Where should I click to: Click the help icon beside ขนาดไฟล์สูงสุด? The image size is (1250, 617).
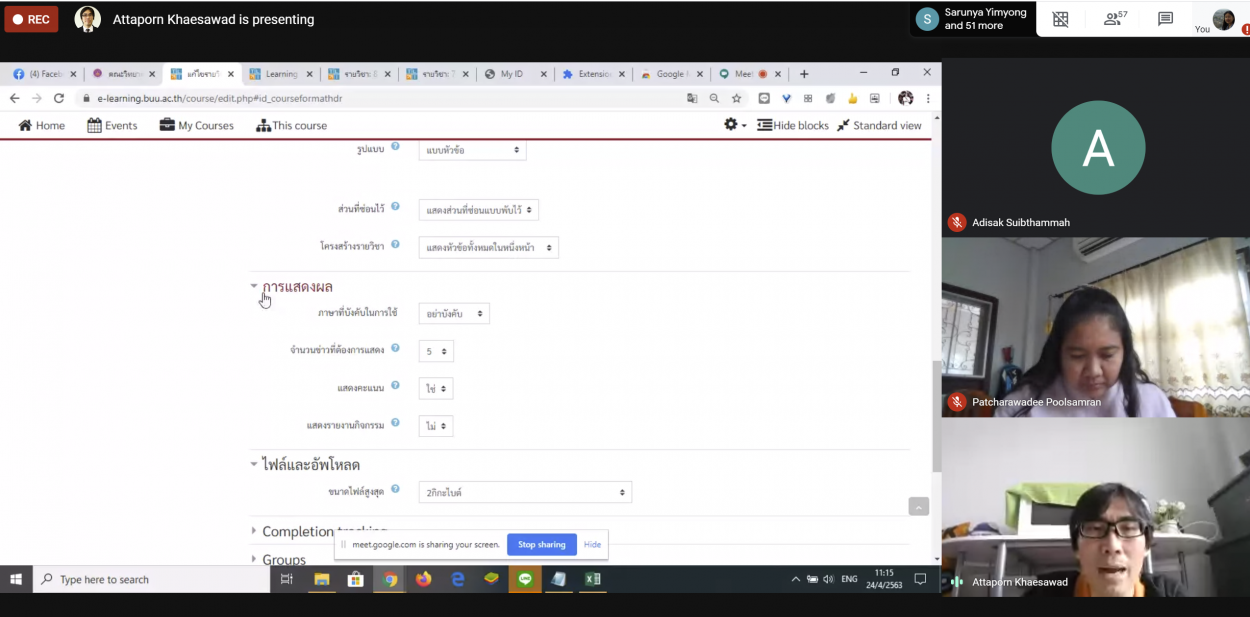coord(395,490)
